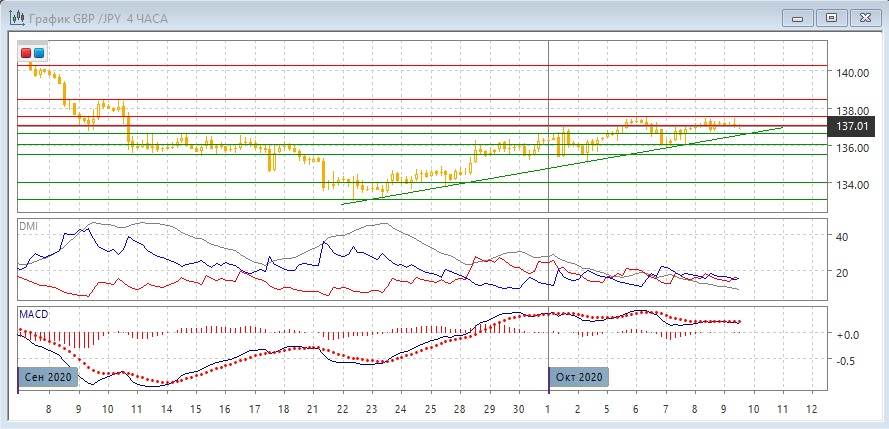Click the 134.00 price axis label
This screenshot has height=429, width=889.
[852, 185]
